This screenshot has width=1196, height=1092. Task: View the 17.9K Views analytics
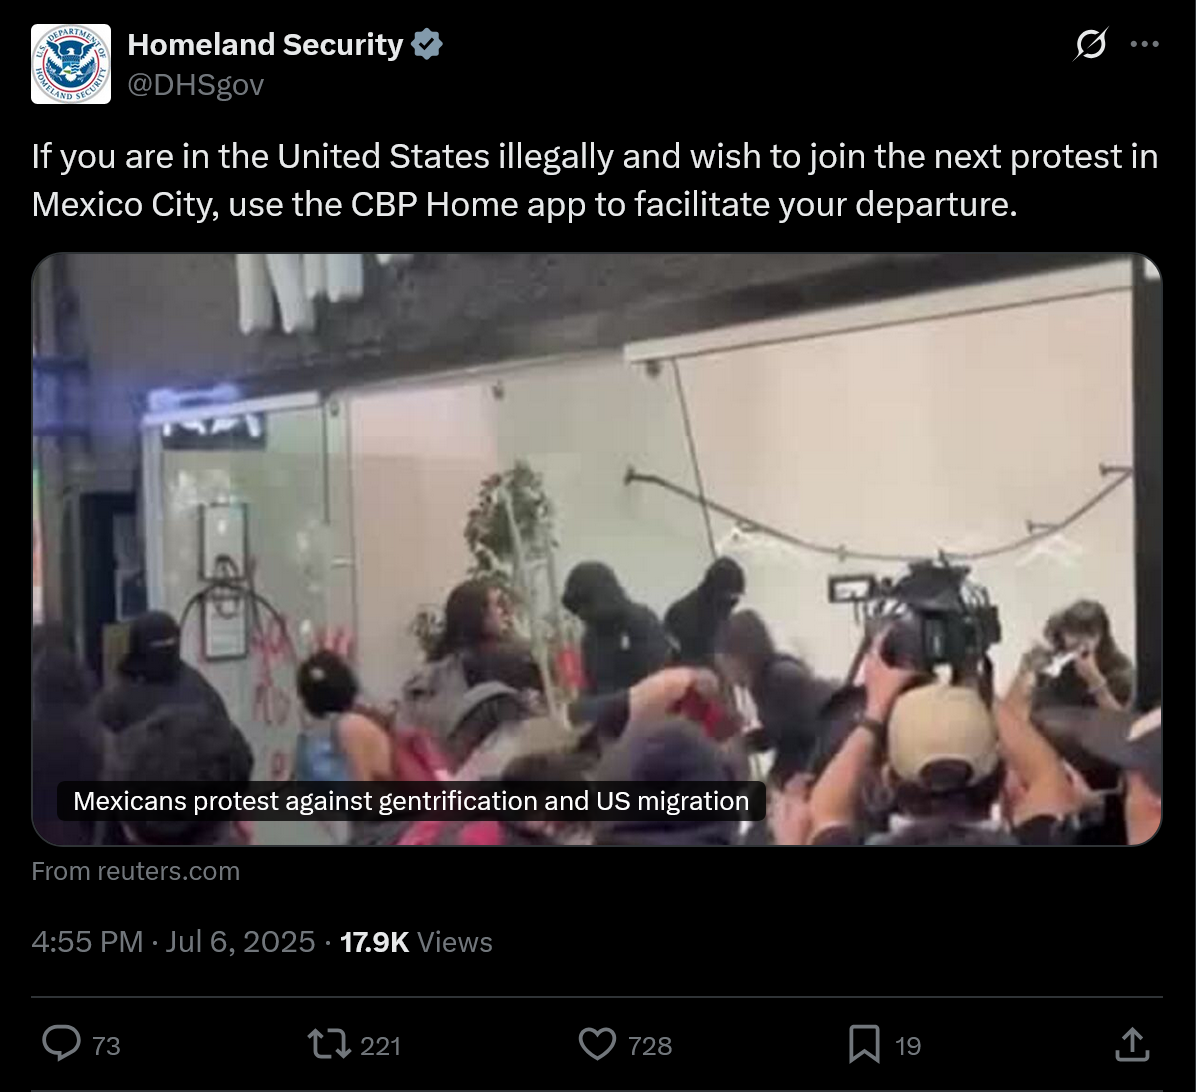tap(416, 942)
